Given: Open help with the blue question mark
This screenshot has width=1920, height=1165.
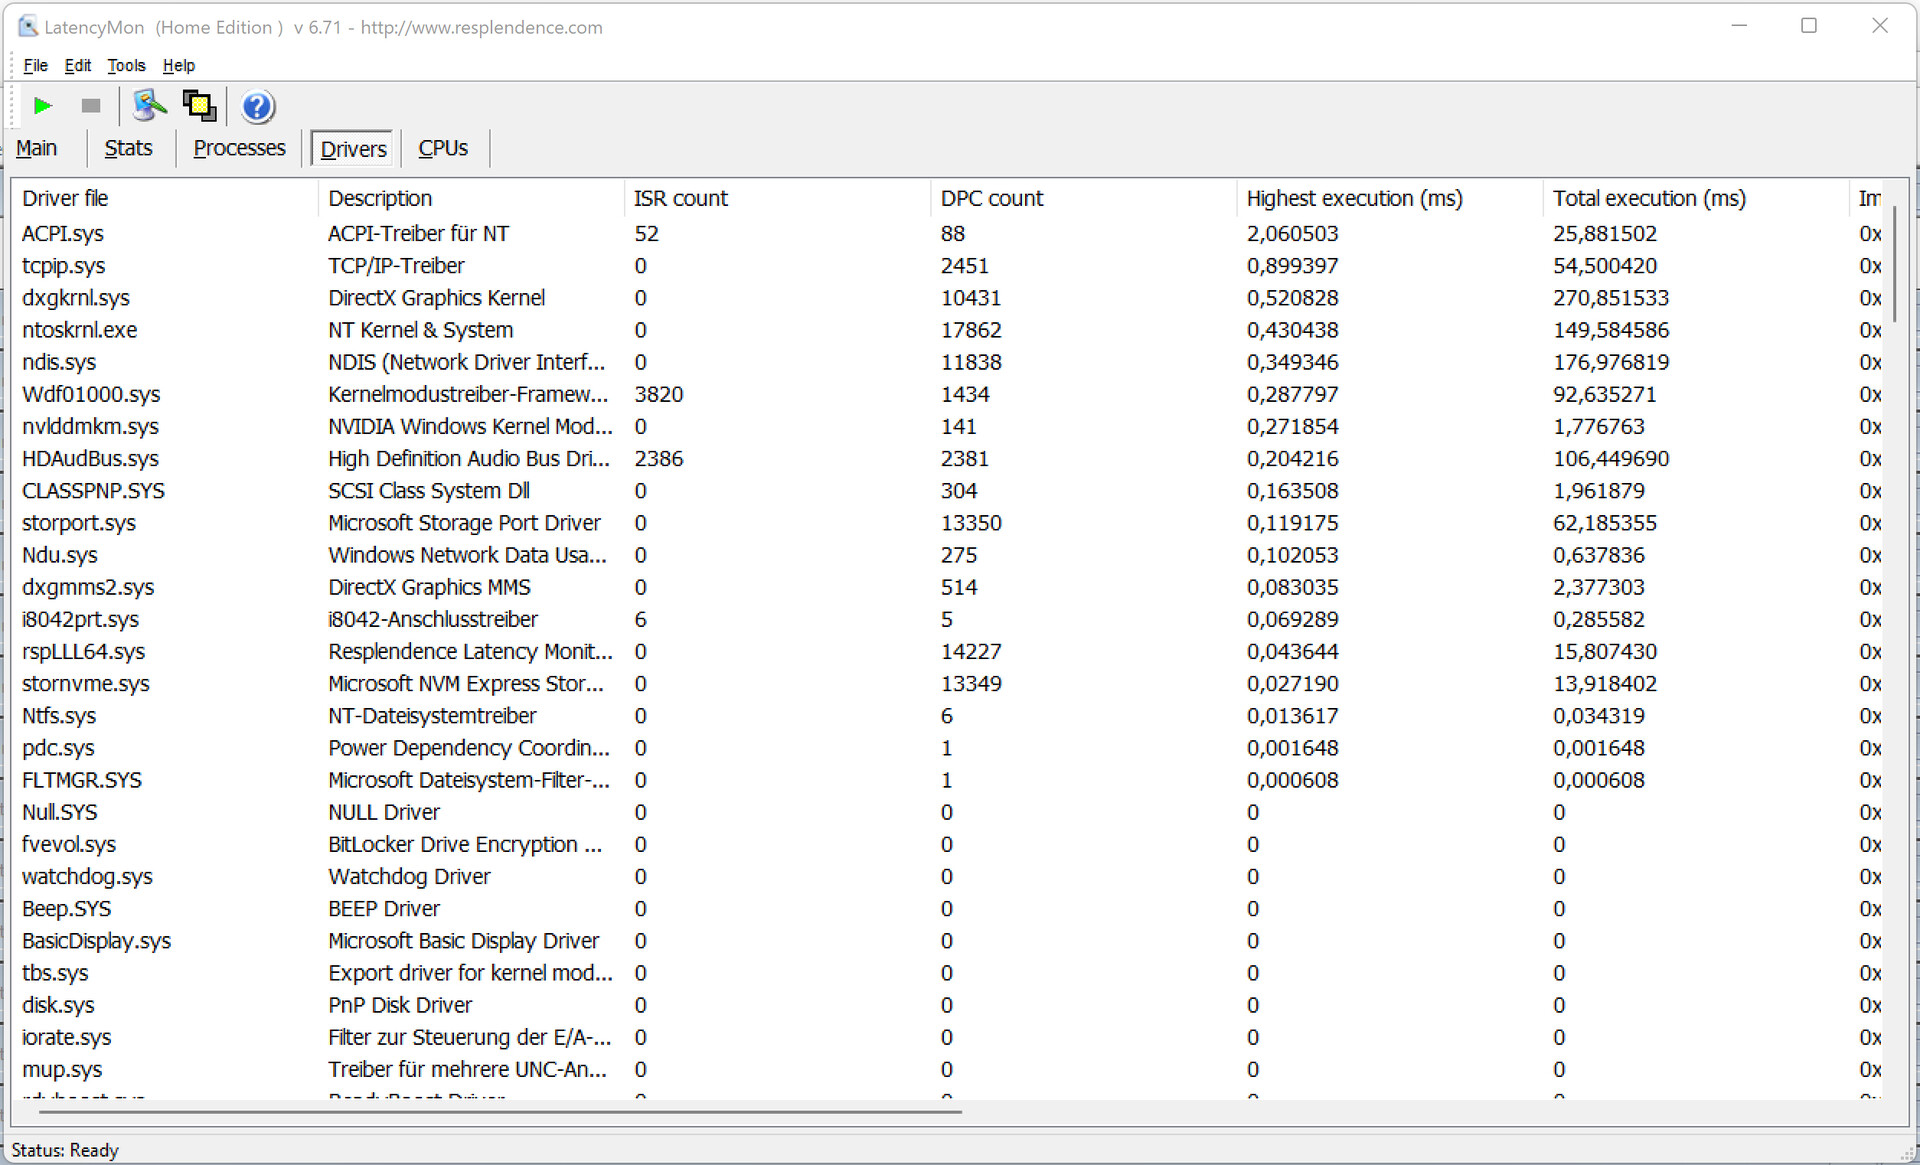Looking at the screenshot, I should [x=257, y=106].
